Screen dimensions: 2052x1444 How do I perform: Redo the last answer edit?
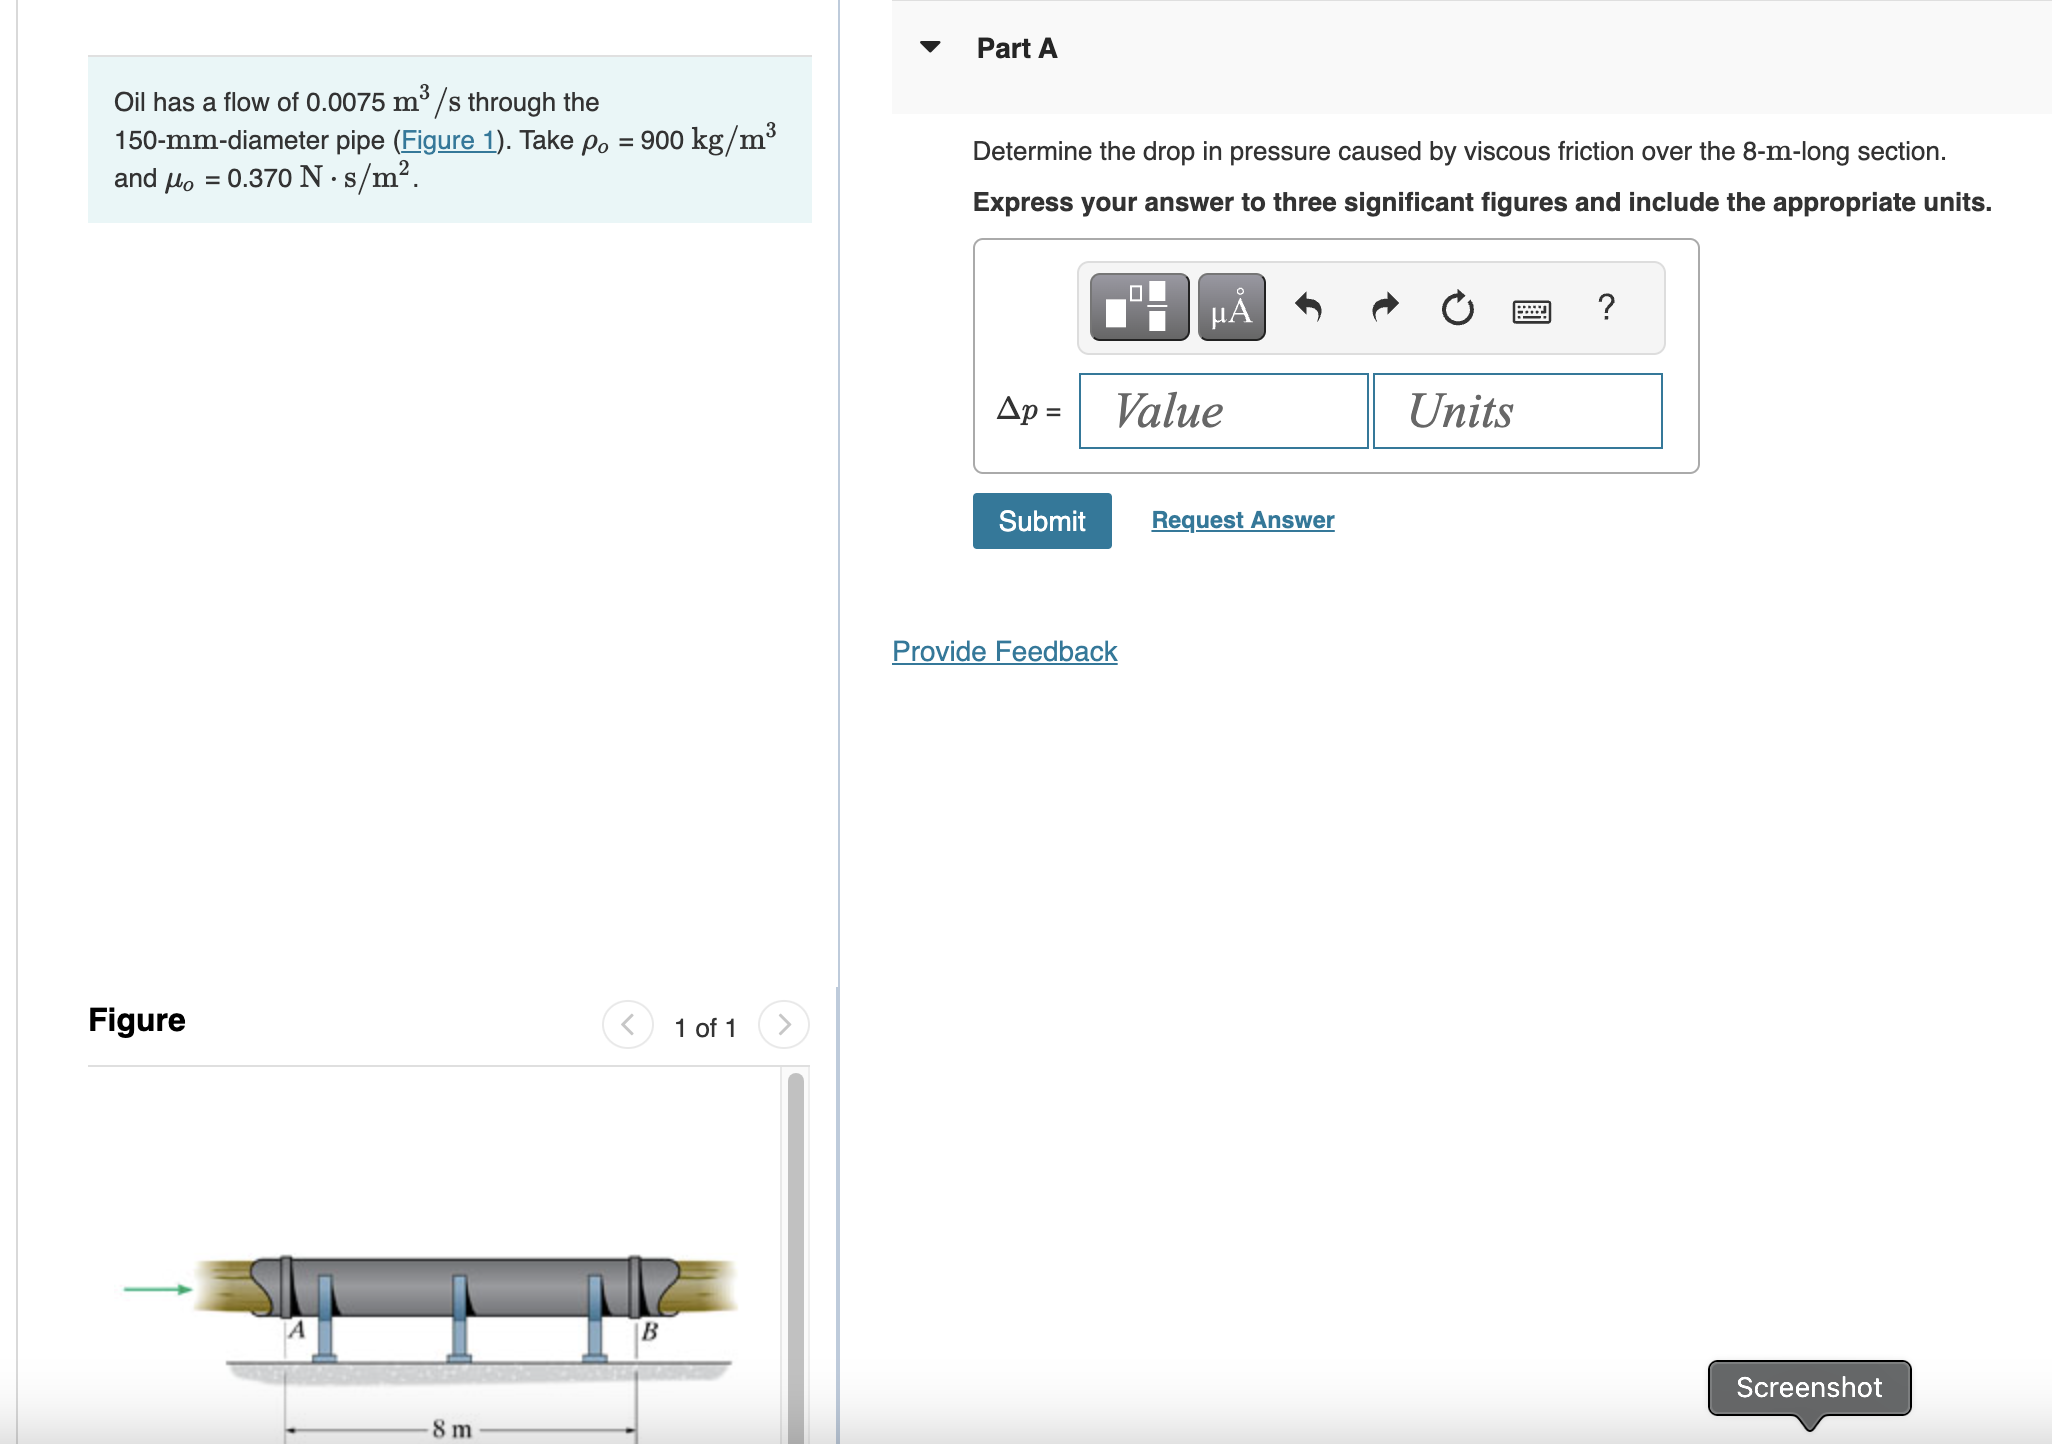(1384, 307)
